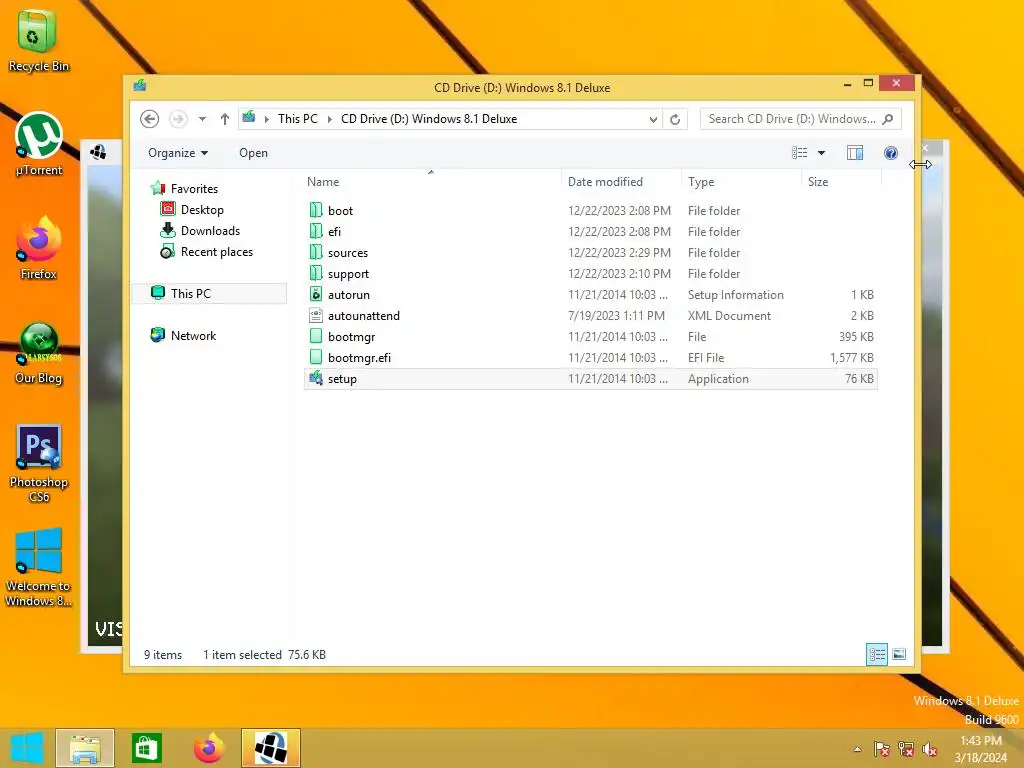Open the Recycle Bin desktop icon
Image resolution: width=1024 pixels, height=768 pixels.
tap(39, 40)
